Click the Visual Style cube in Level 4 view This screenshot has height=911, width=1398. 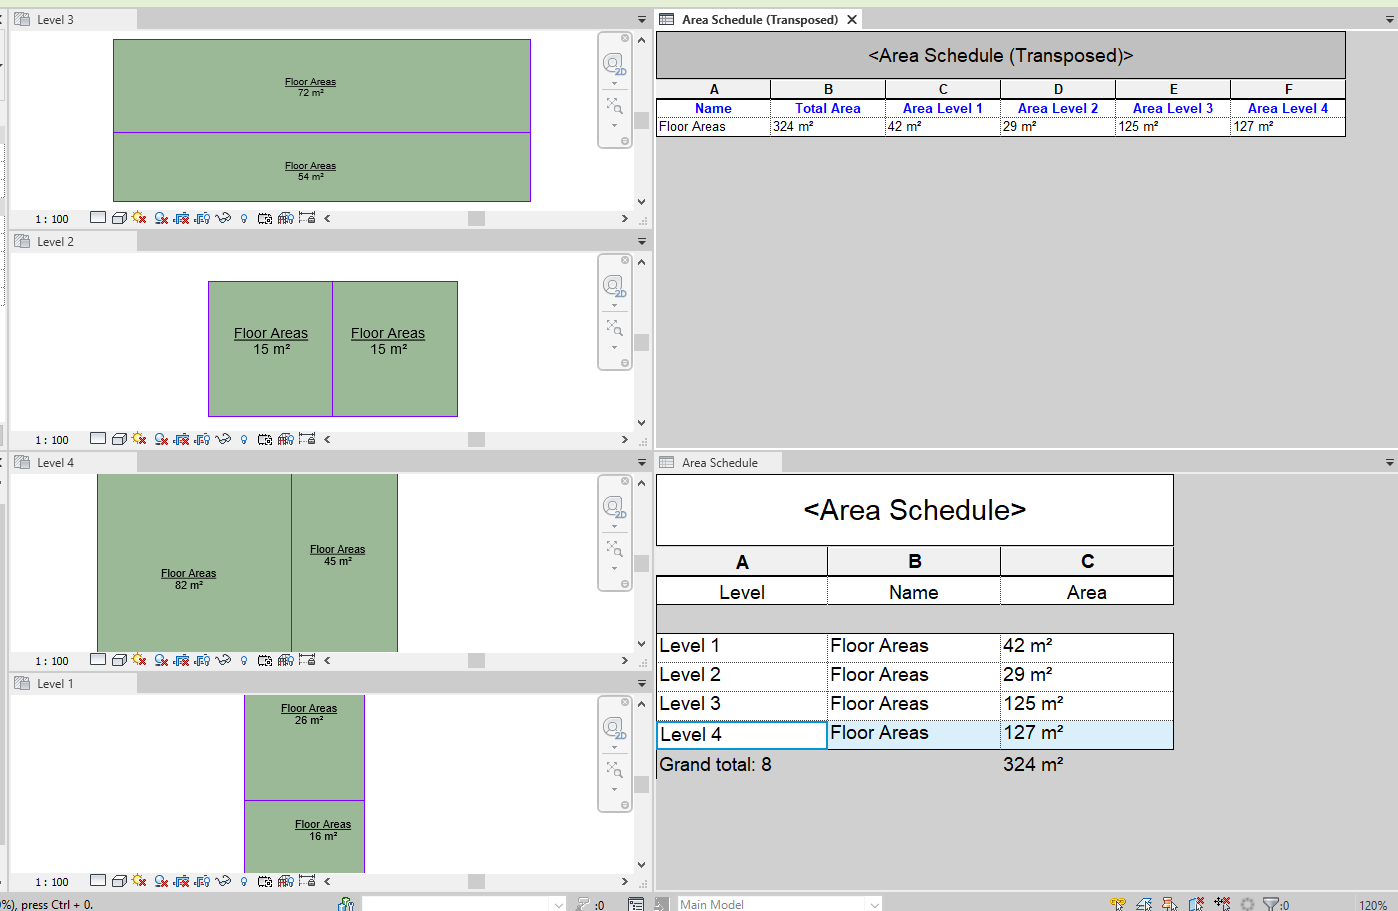coord(120,660)
